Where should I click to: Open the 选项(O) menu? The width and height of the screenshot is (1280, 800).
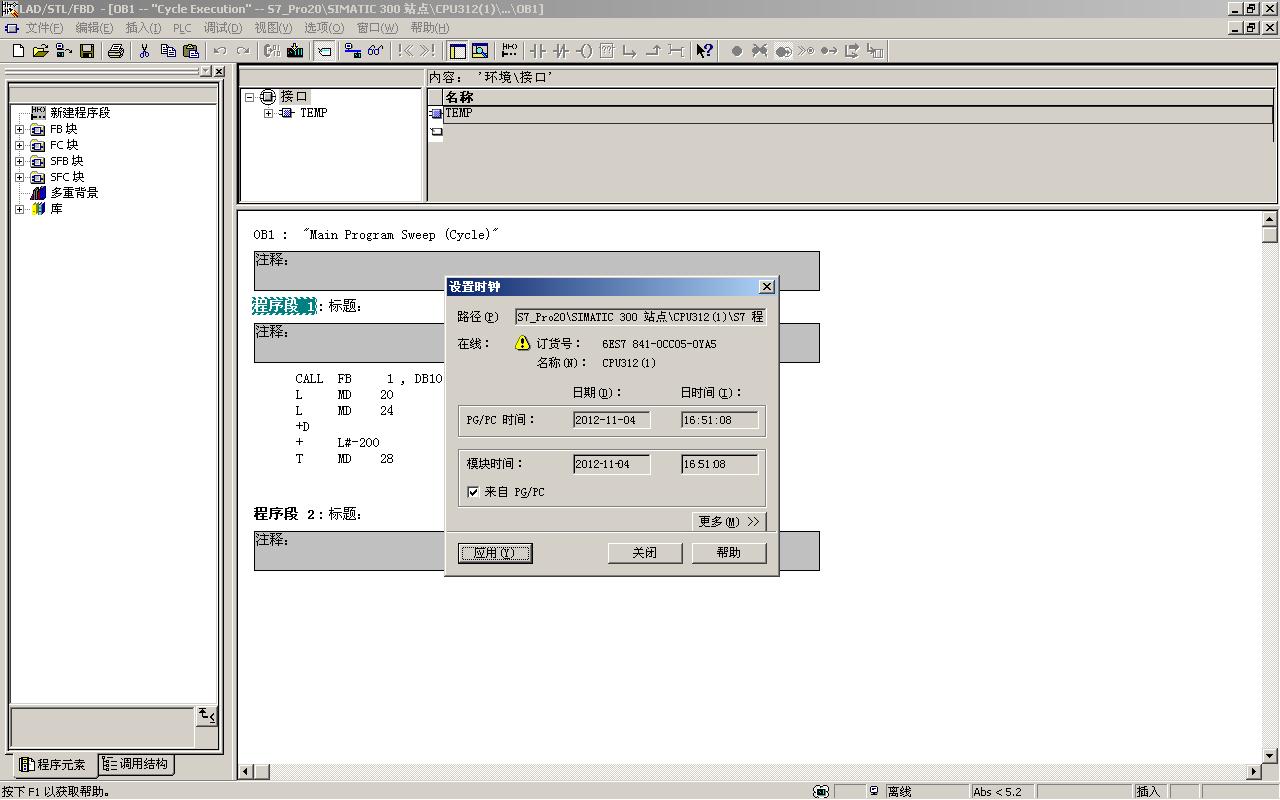coord(324,28)
